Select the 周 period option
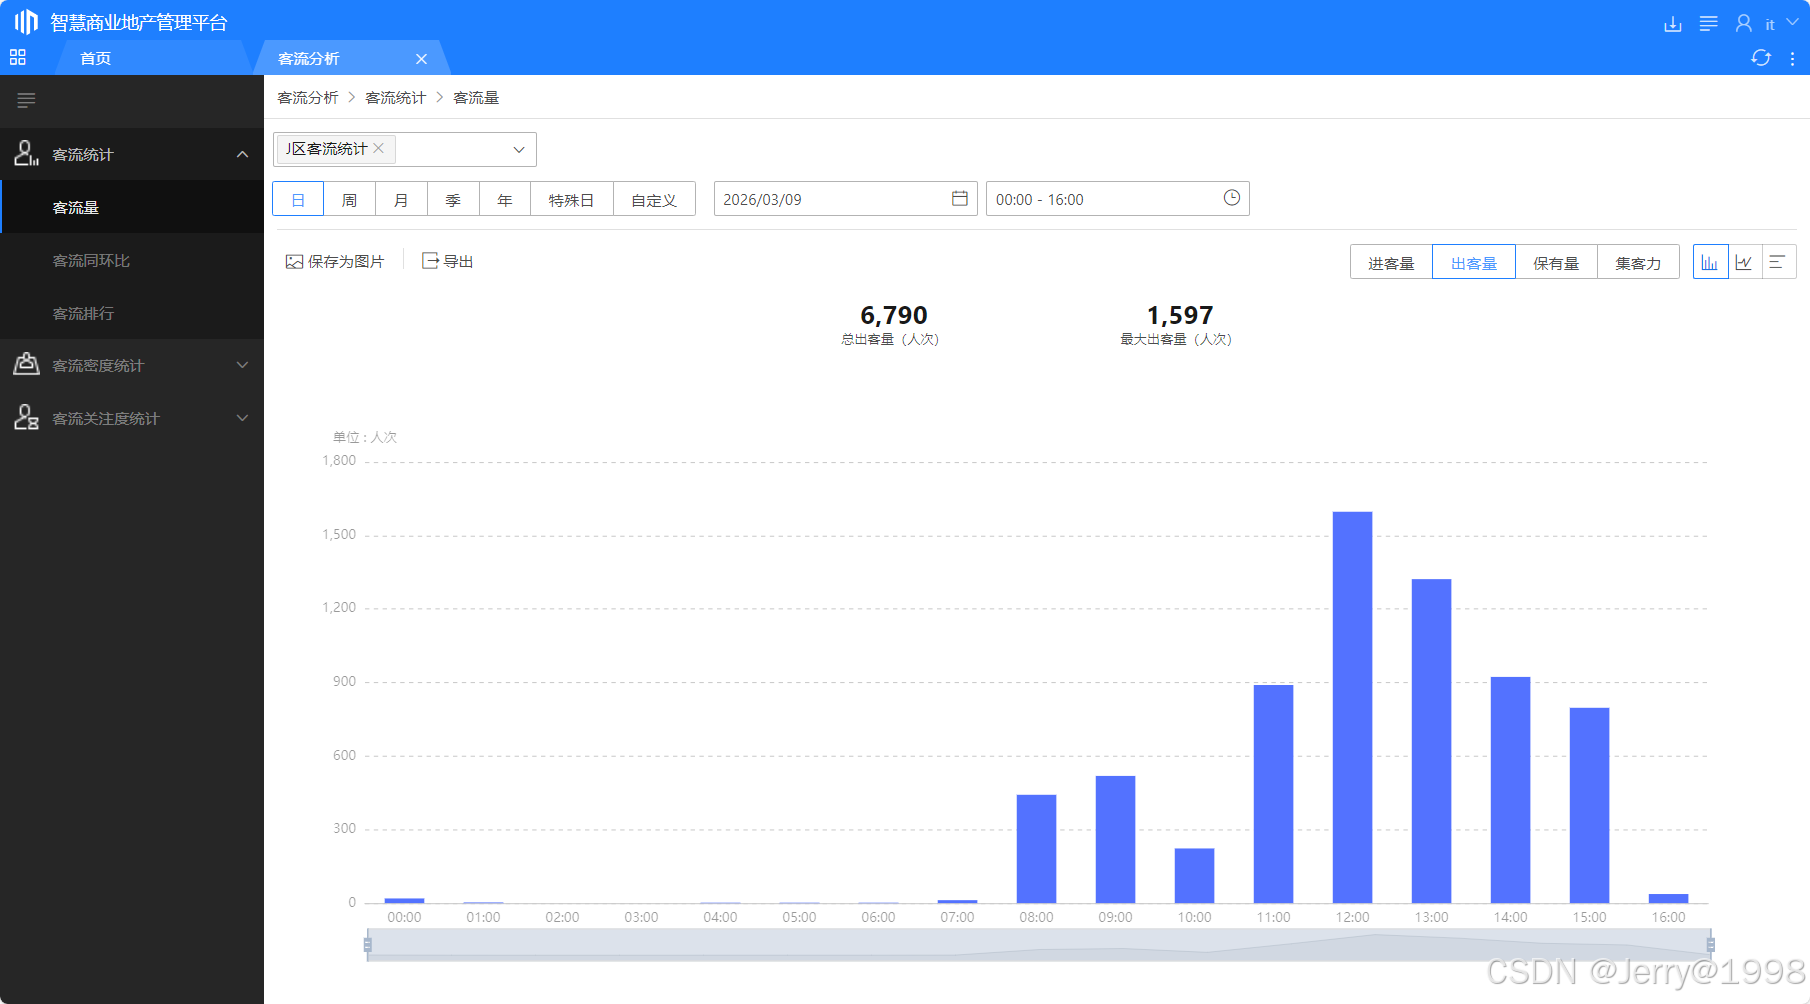This screenshot has width=1810, height=1004. pos(349,199)
